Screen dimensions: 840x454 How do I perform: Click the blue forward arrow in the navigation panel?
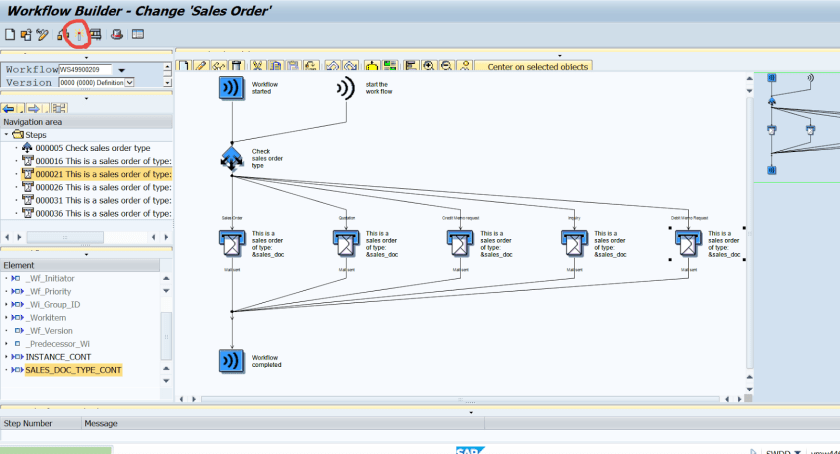[34, 109]
